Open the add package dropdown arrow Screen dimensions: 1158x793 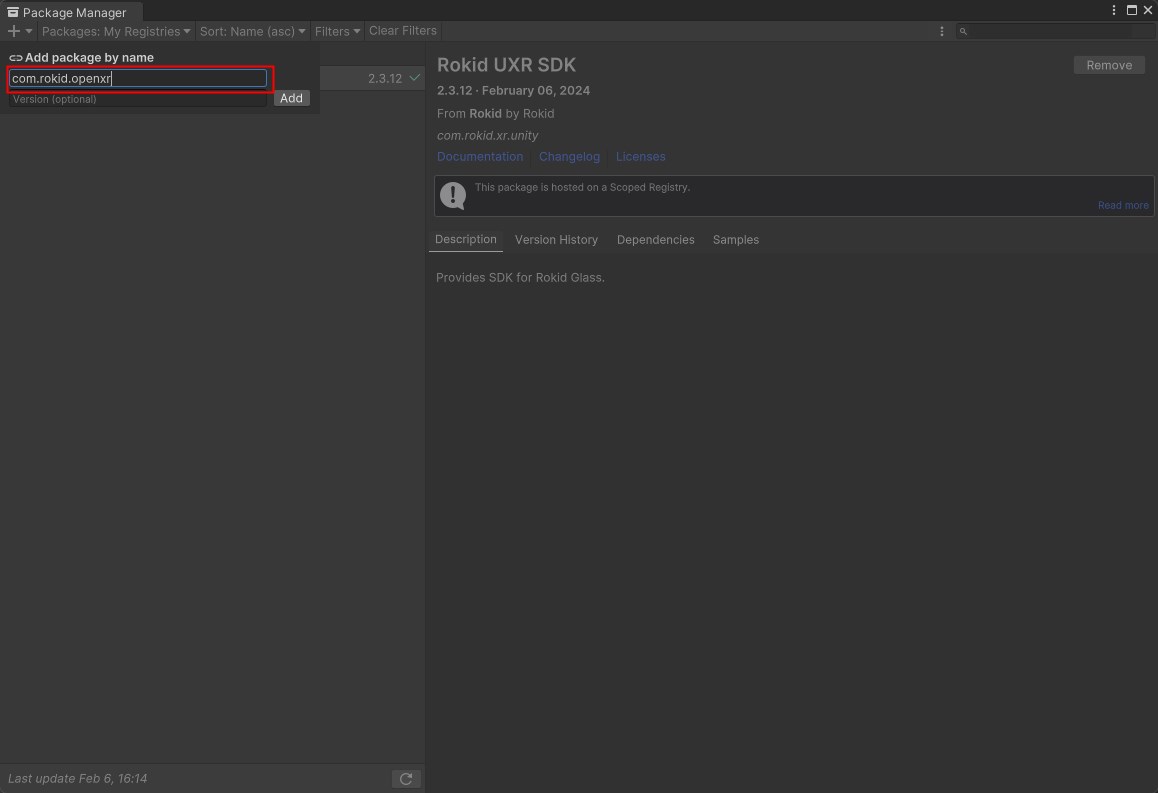(29, 31)
